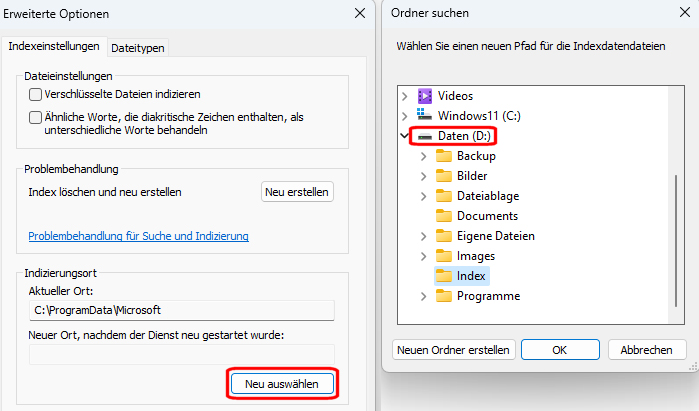This screenshot has height=411, width=699.
Task: Click Abbrechen in Ordner suchen dialog
Action: (646, 350)
